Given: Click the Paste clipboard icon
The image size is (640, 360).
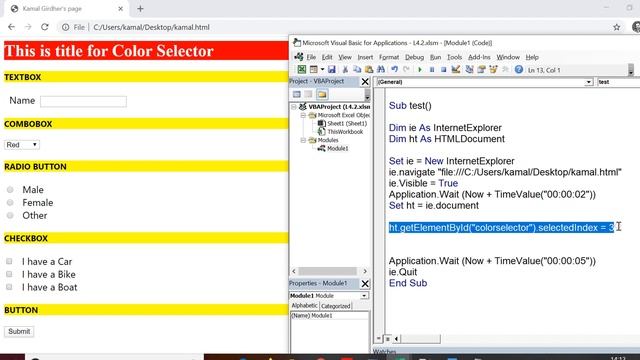Looking at the screenshot, I should point(369,70).
